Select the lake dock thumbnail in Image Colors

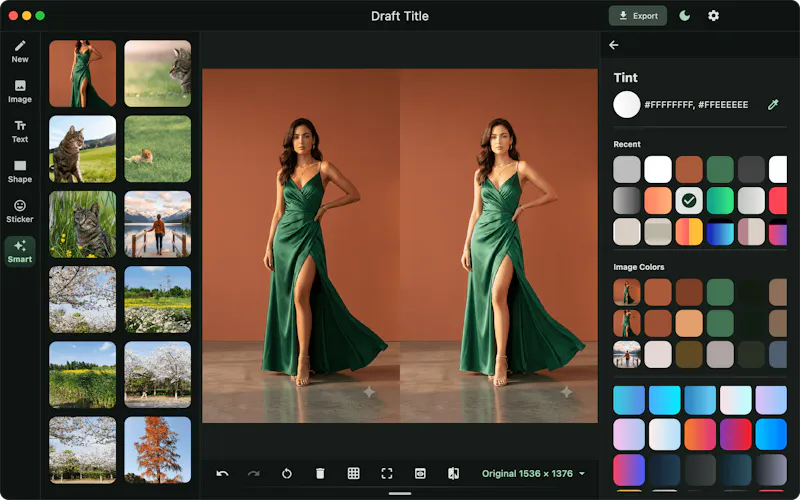[x=627, y=355]
